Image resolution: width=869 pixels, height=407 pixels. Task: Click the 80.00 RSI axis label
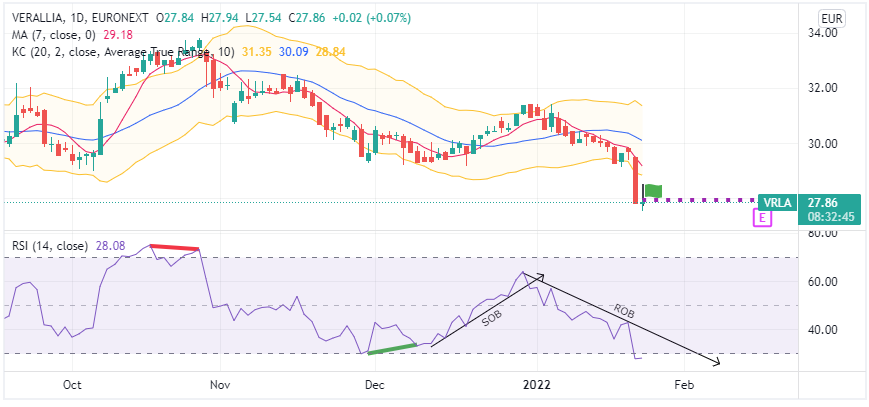click(823, 234)
